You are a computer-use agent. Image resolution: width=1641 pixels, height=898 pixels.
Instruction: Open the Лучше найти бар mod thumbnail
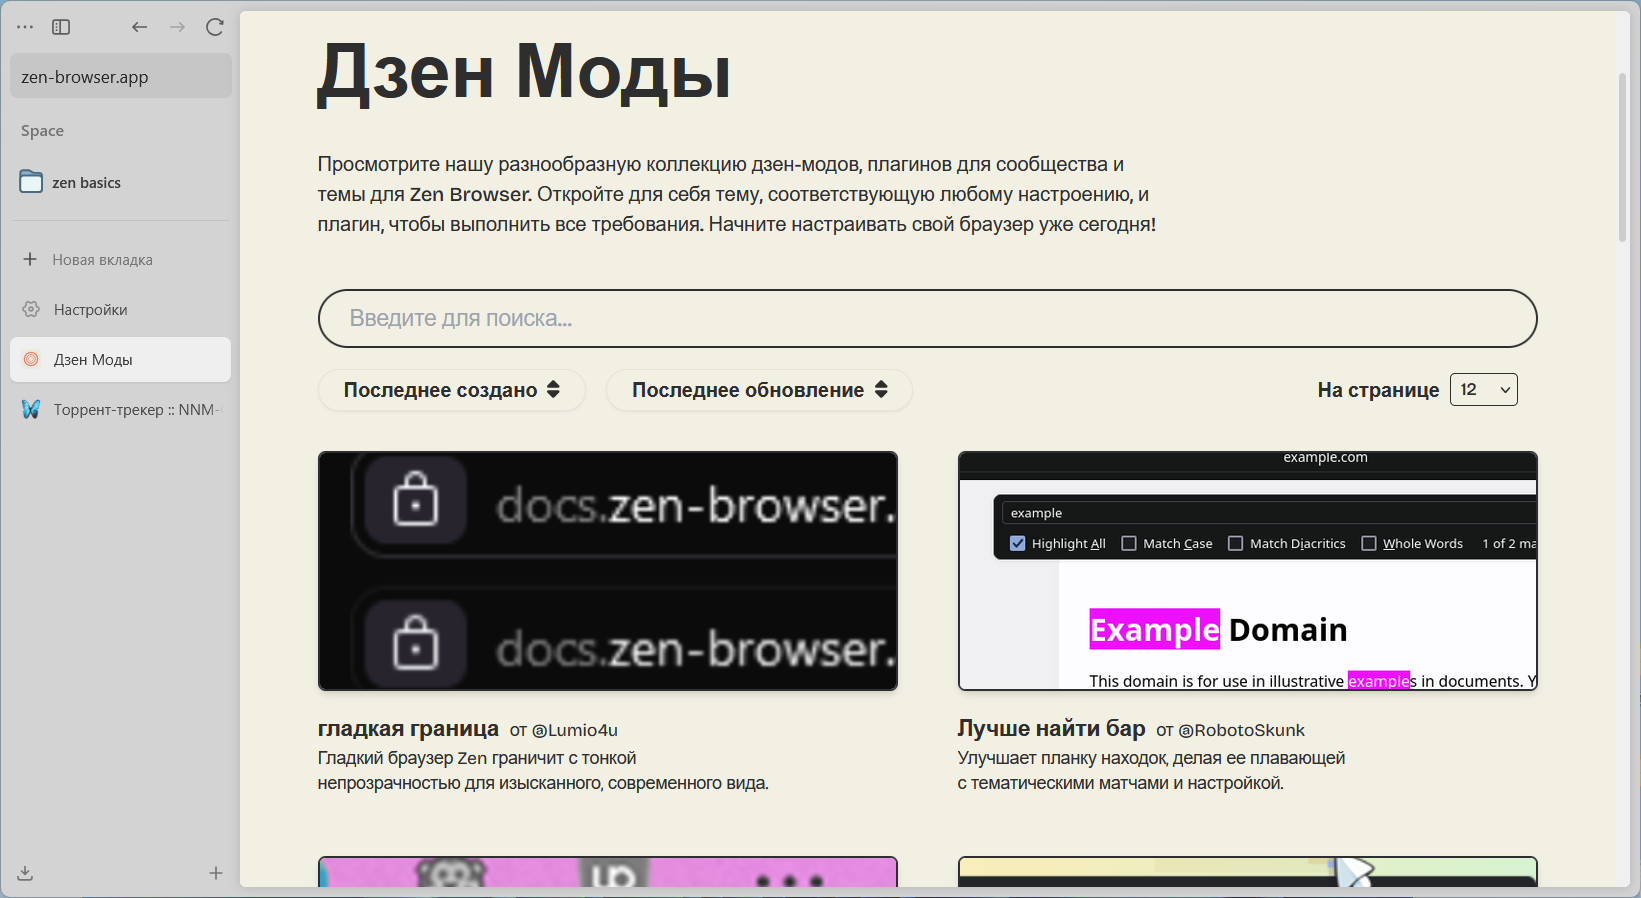pyautogui.click(x=1247, y=571)
